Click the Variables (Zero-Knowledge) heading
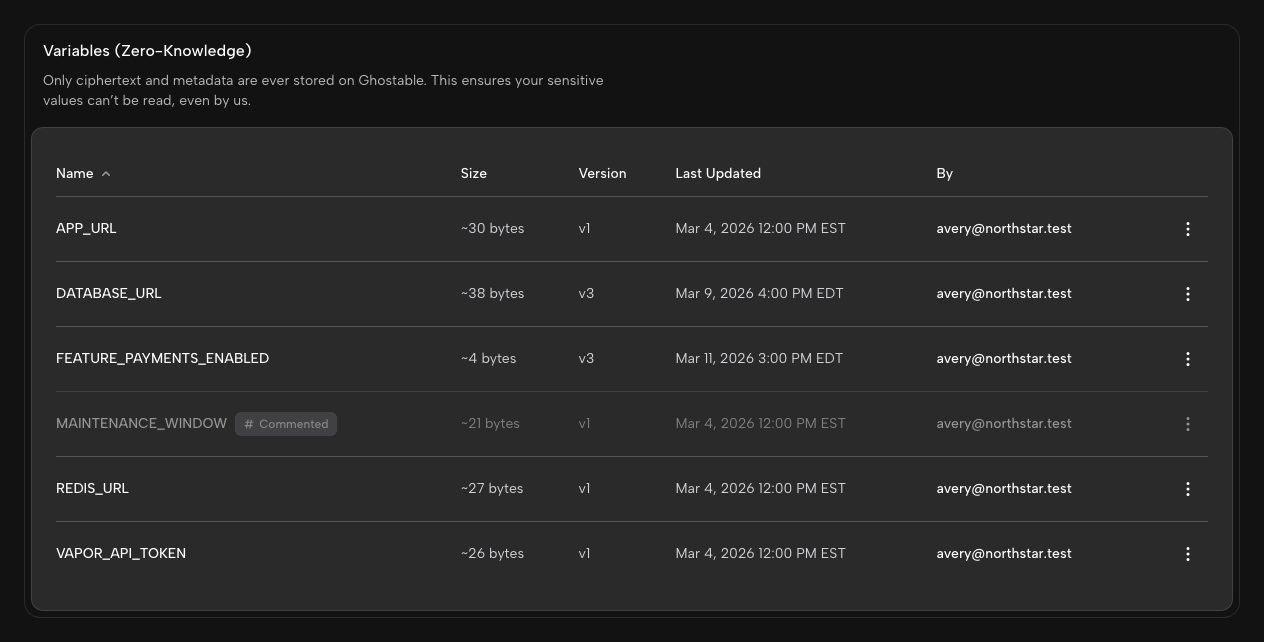This screenshot has width=1264, height=642. pos(147,50)
